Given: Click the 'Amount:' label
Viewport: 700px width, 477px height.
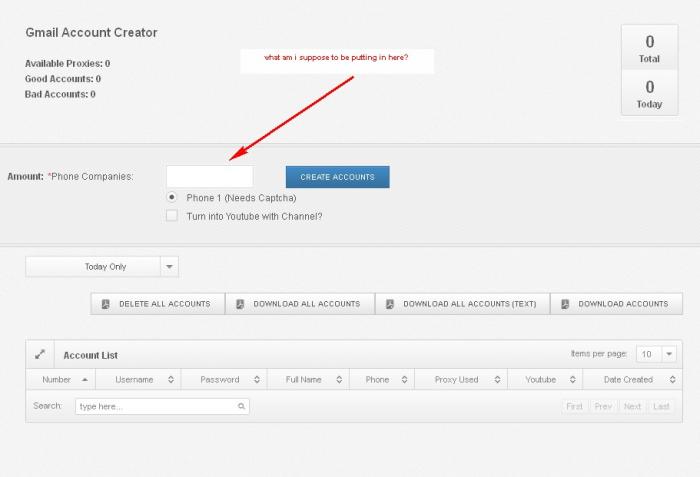Looking at the screenshot, I should tap(25, 176).
